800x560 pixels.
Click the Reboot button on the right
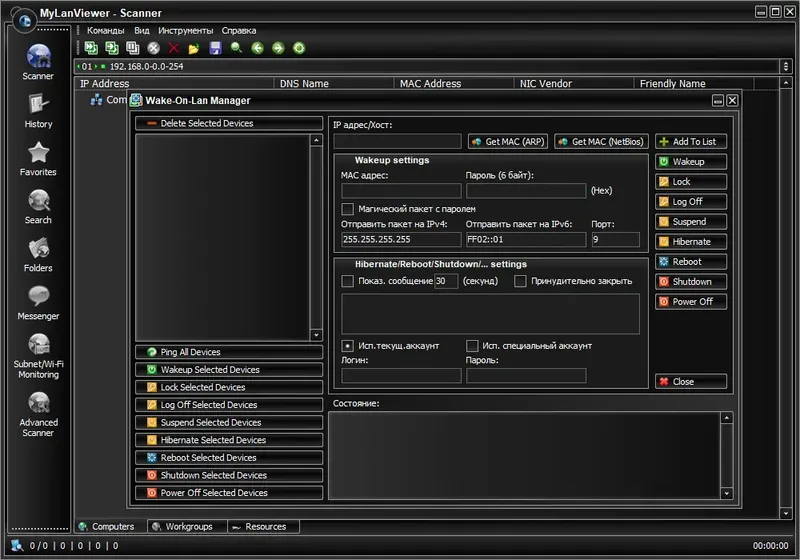tap(691, 262)
